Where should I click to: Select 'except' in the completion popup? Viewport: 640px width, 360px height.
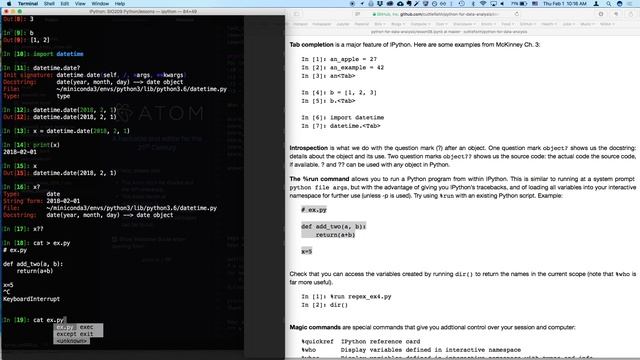pyautogui.click(x=66, y=334)
